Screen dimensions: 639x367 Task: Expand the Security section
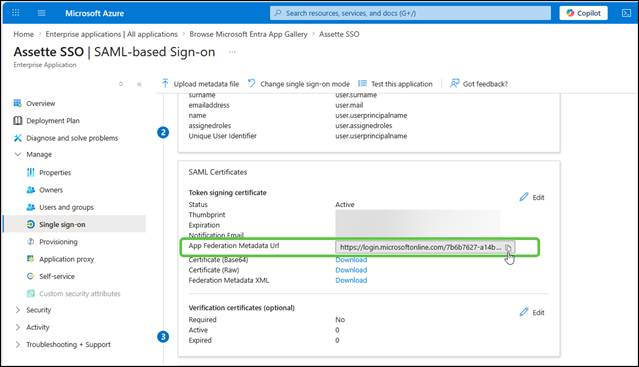coord(18,310)
